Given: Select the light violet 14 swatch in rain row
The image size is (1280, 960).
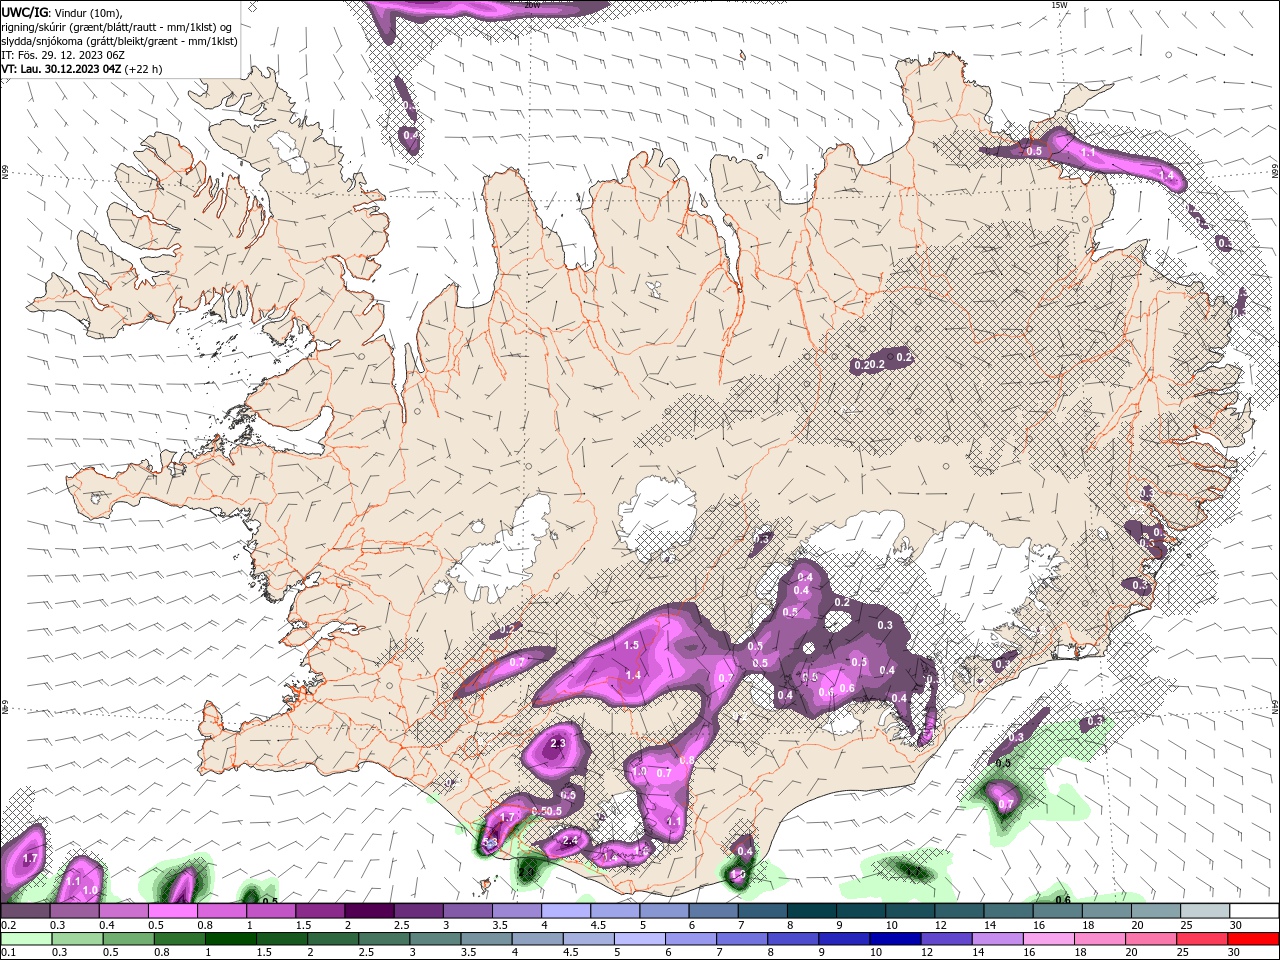Looking at the screenshot, I should click(998, 939).
